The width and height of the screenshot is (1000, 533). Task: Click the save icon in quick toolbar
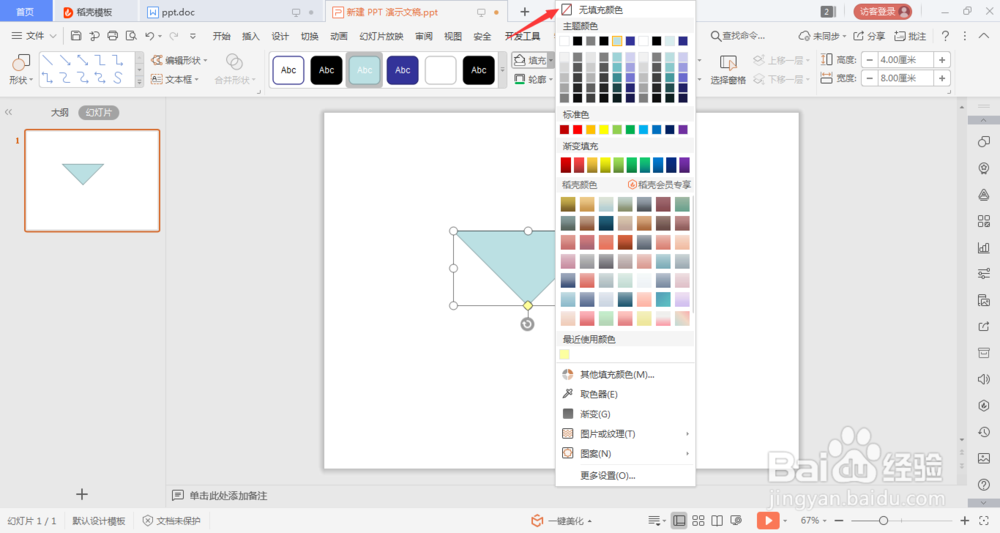76,36
